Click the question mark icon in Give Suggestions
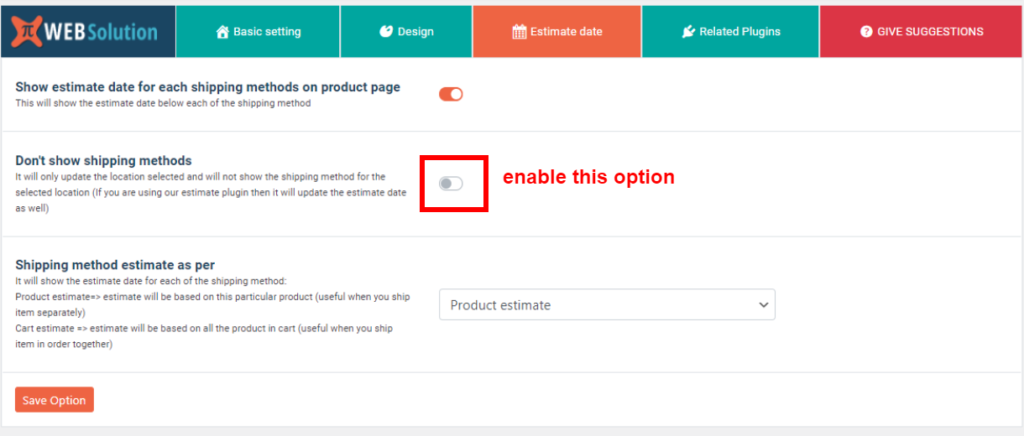 click(866, 32)
